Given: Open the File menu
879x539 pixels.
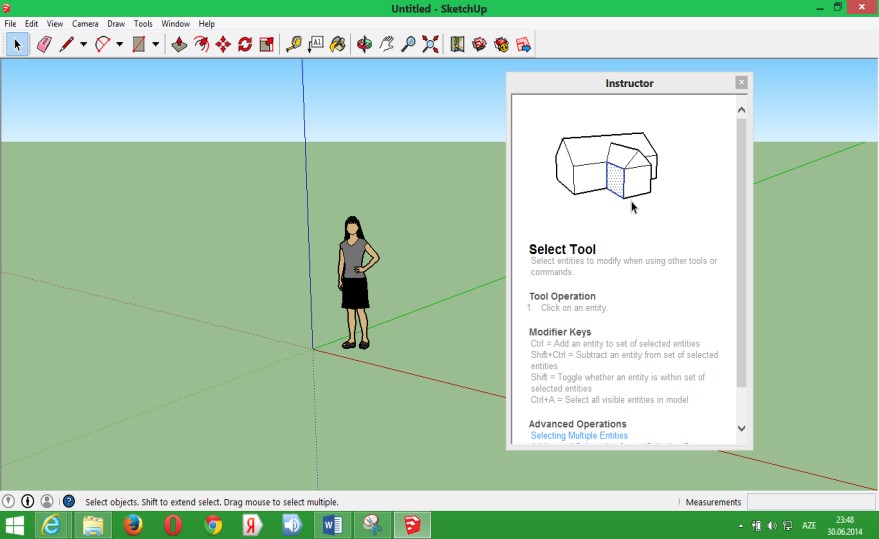Looking at the screenshot, I should (10, 24).
